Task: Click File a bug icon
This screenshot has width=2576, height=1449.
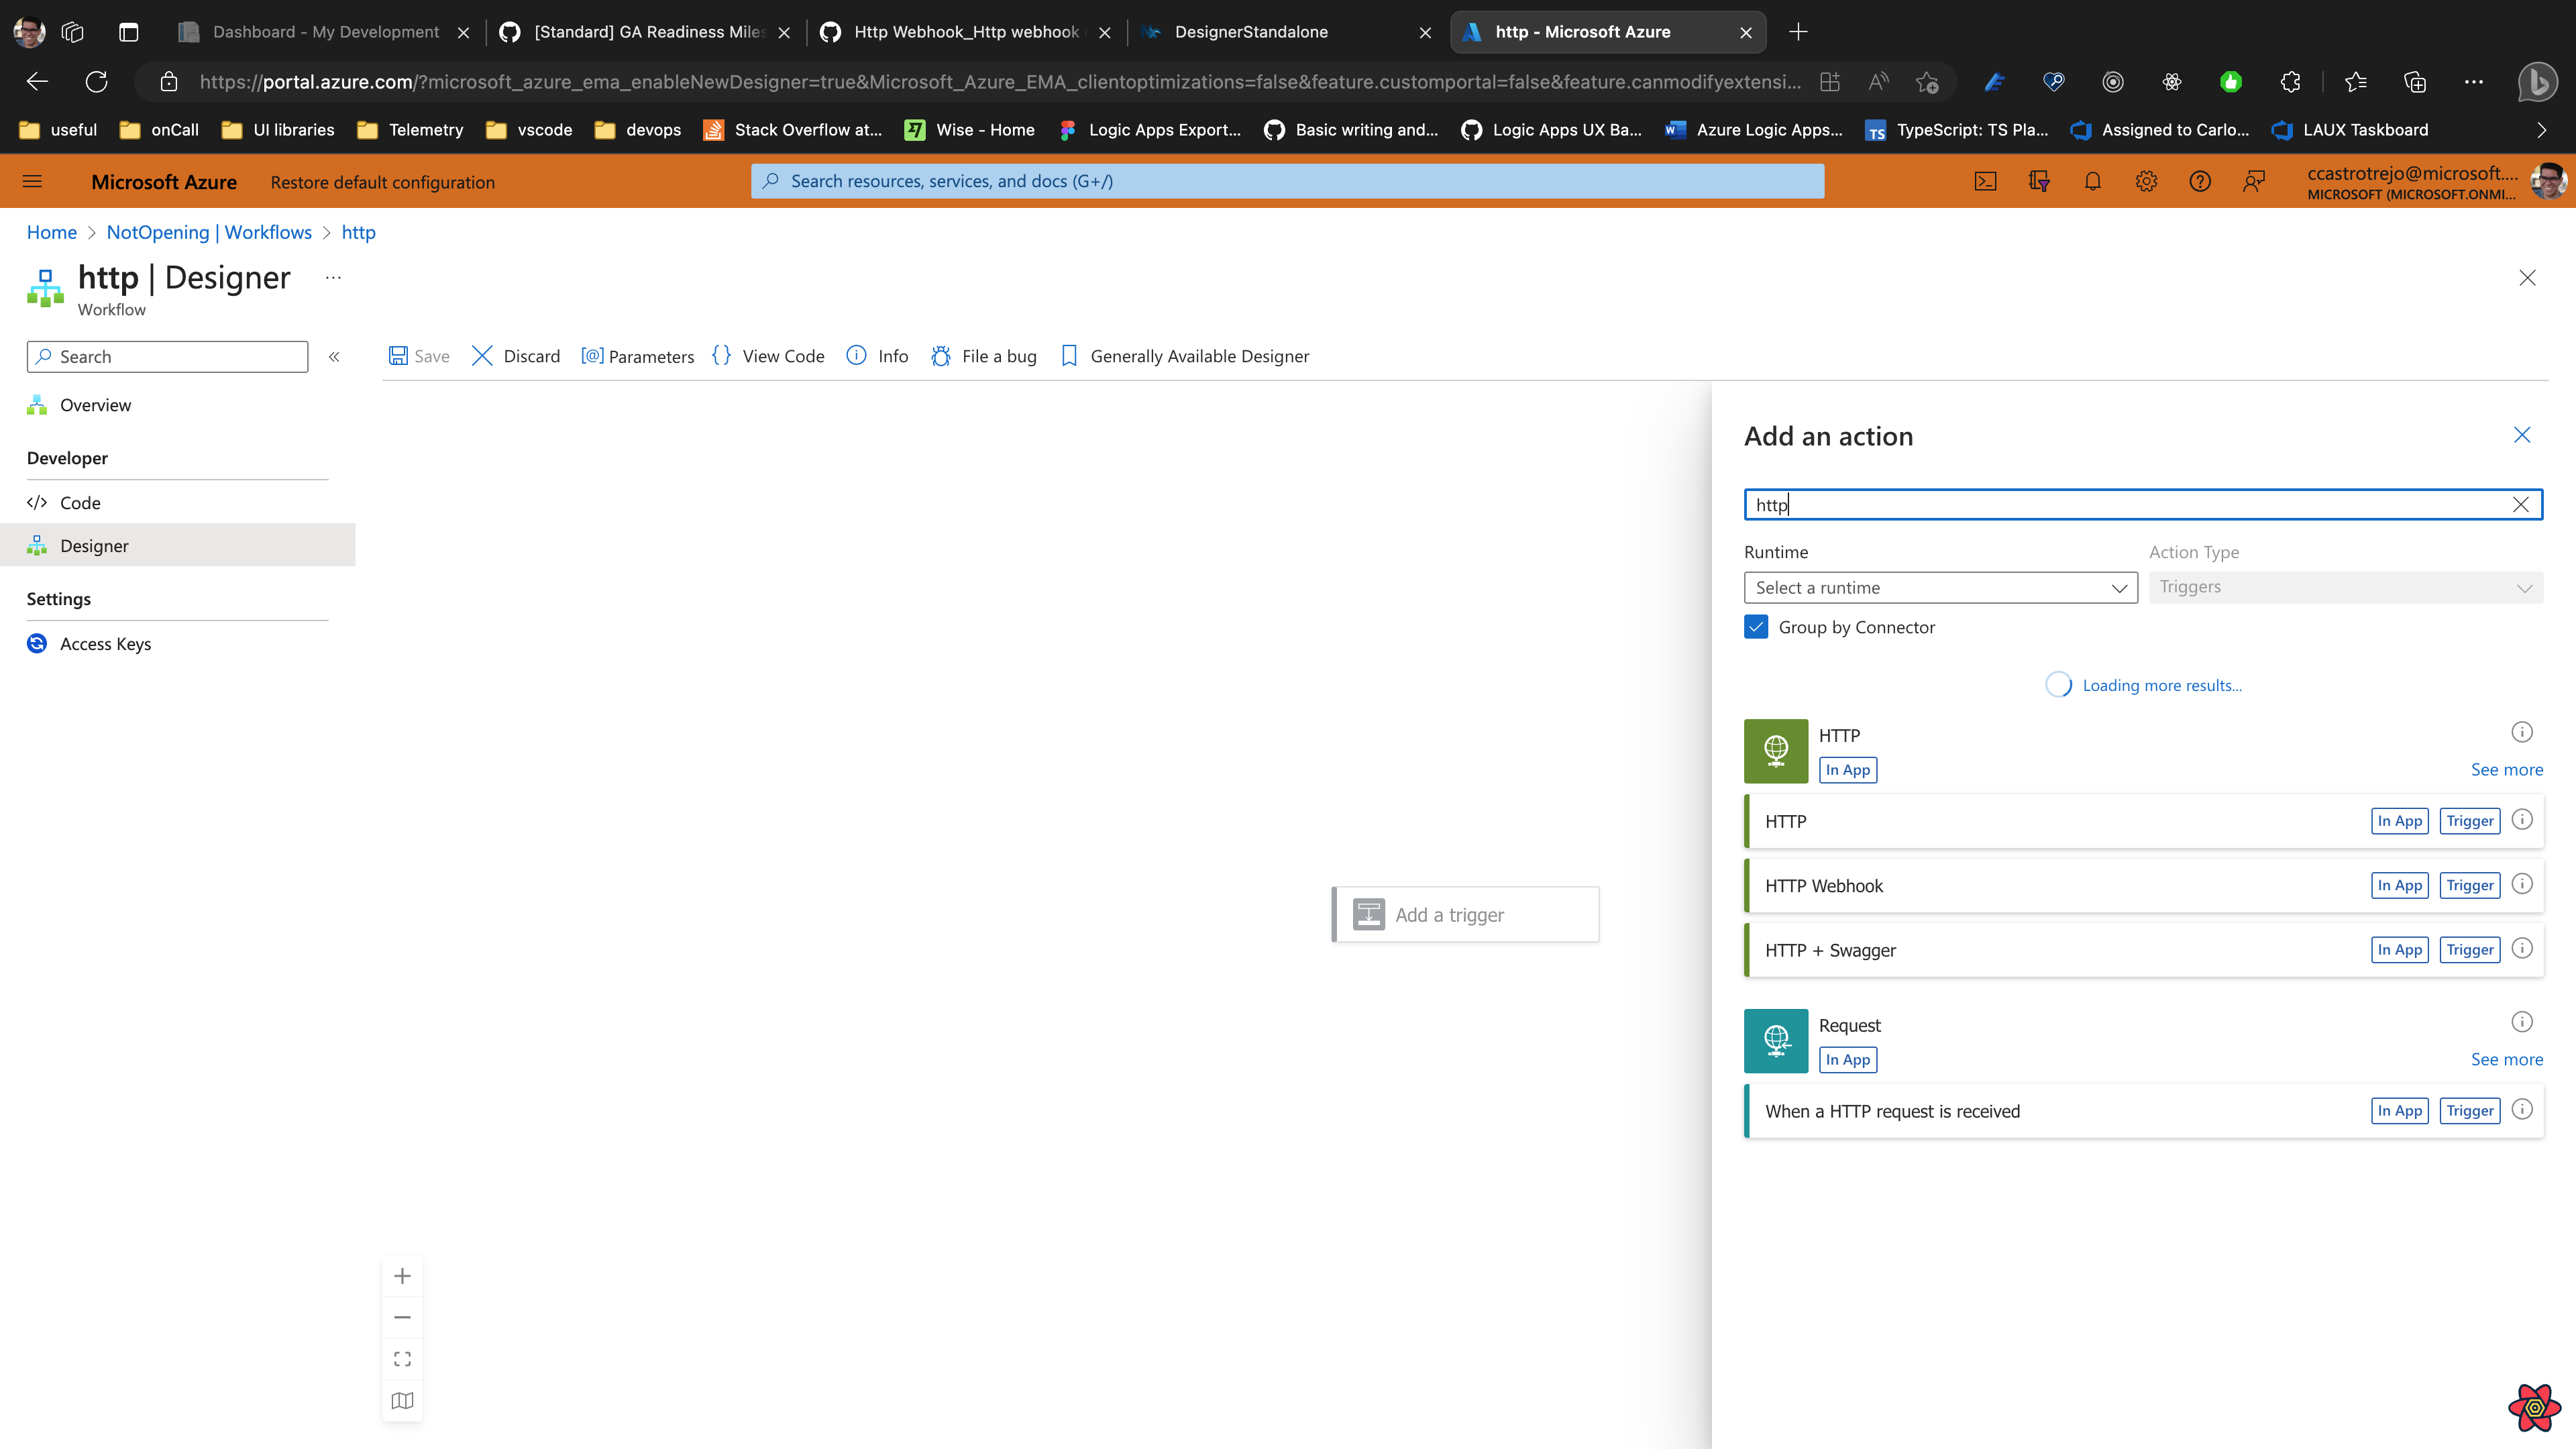Action: click(x=982, y=356)
